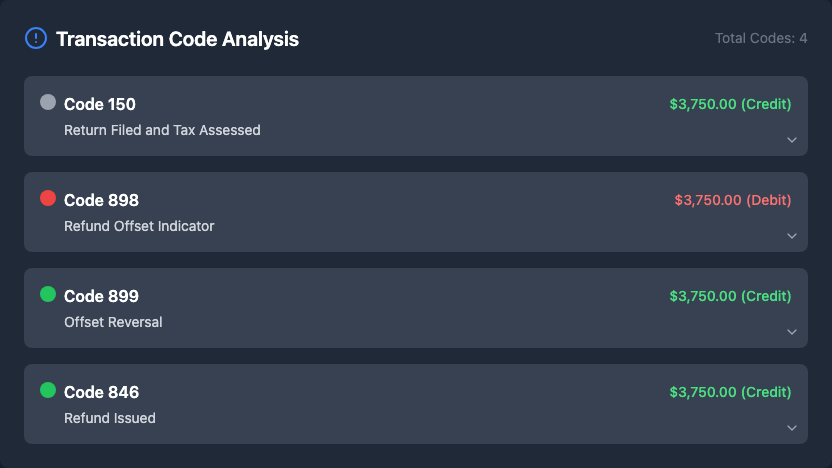Click the Code 898 title text
This screenshot has width=832, height=468.
[101, 200]
